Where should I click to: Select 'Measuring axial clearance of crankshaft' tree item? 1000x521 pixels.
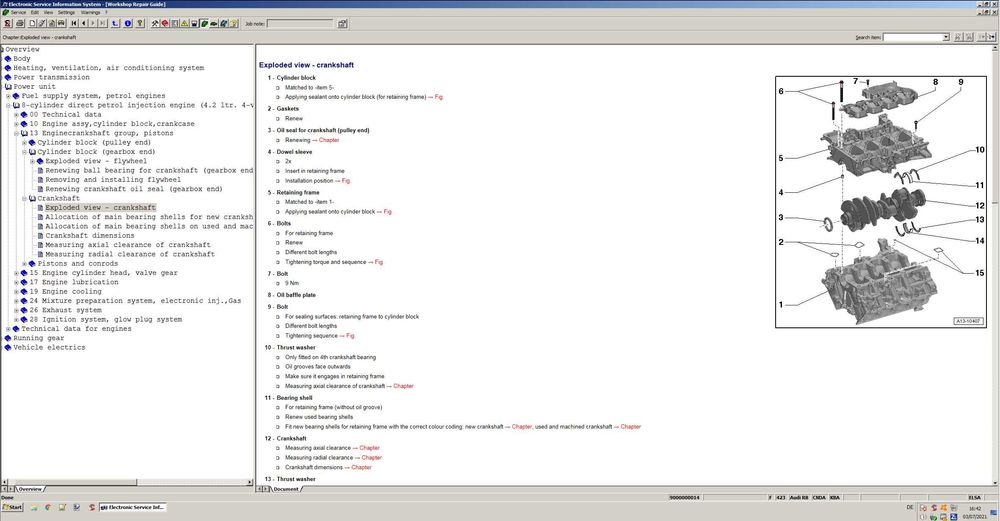click(128, 245)
